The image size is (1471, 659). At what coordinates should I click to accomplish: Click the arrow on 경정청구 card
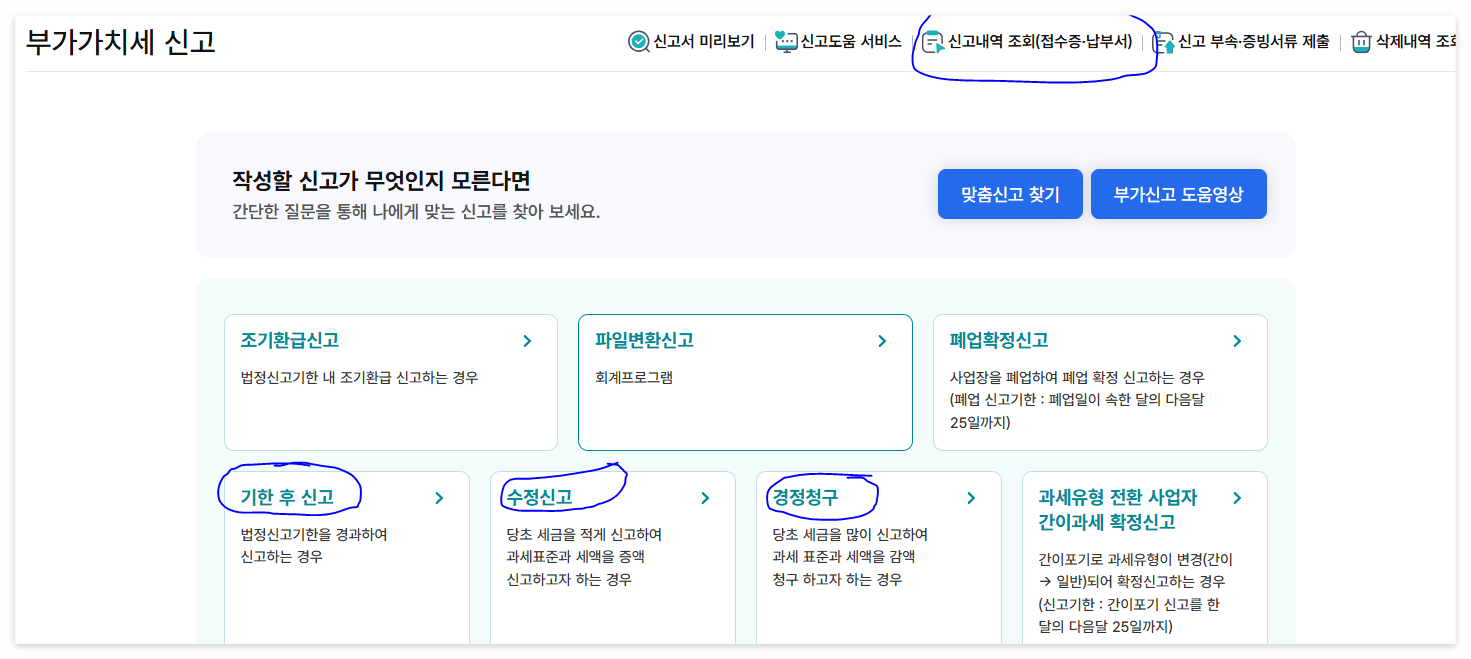pos(971,498)
